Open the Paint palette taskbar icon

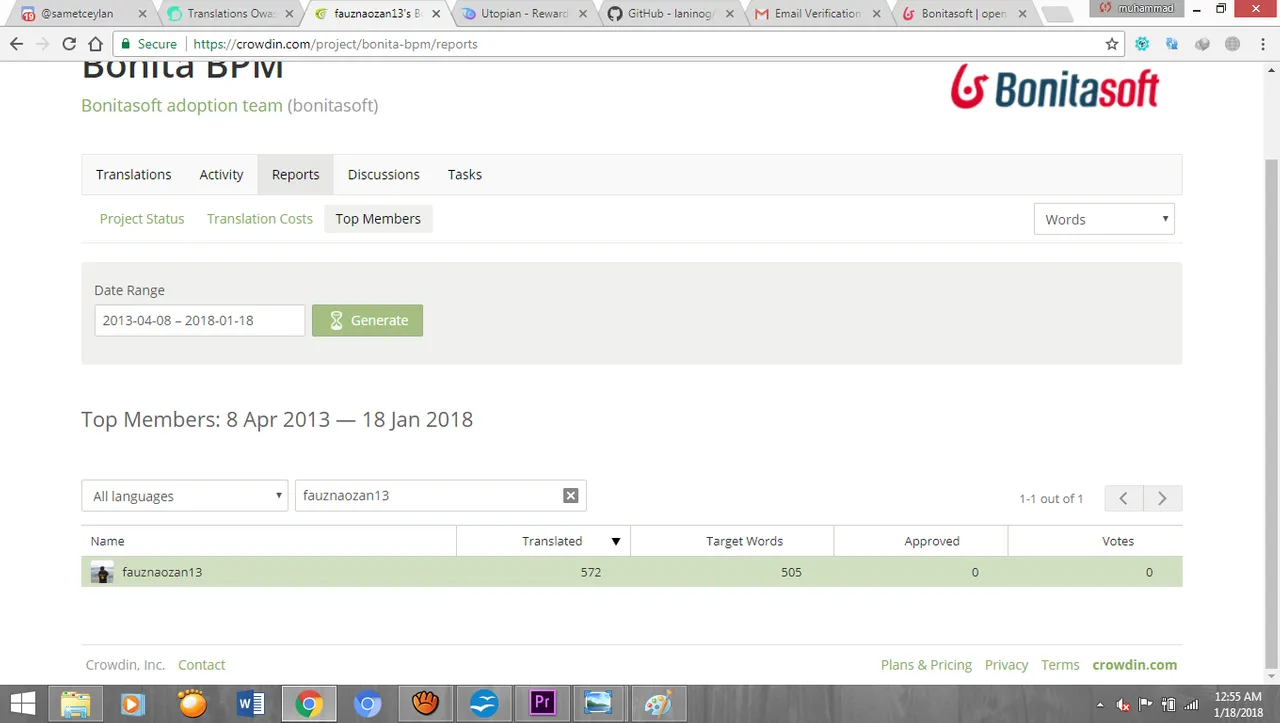click(x=658, y=704)
